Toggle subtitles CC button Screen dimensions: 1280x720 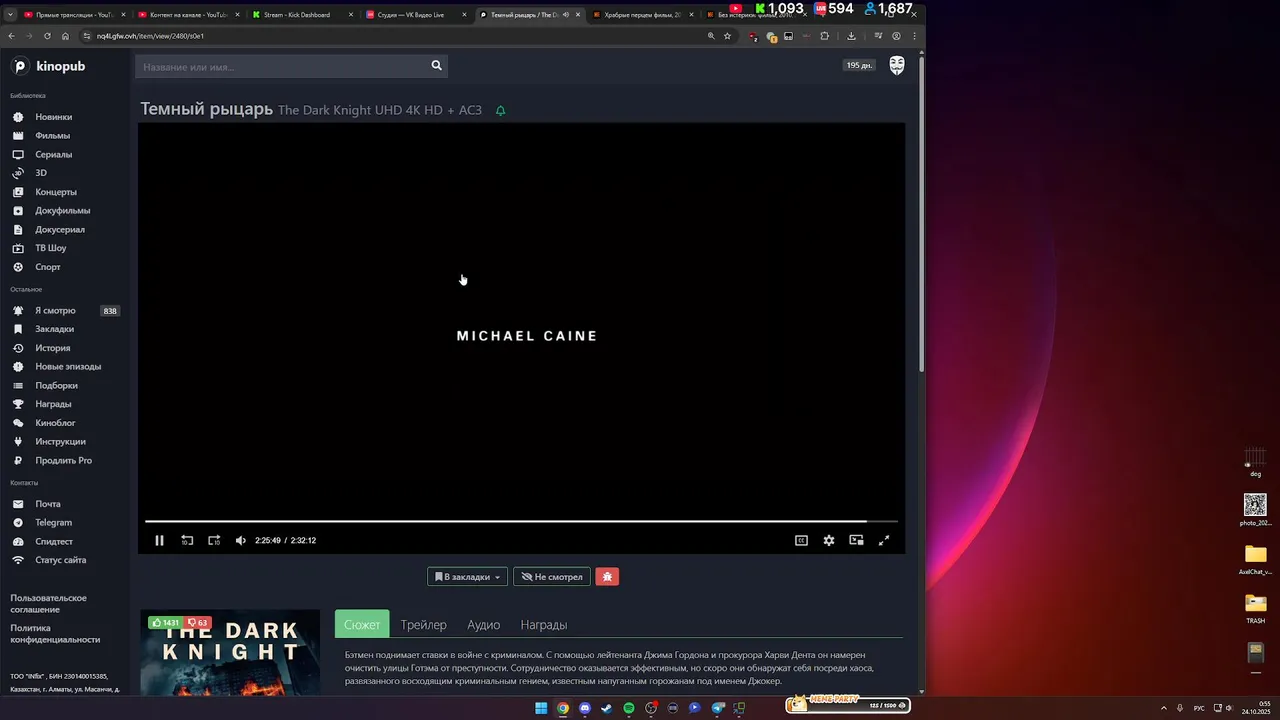pyautogui.click(x=801, y=540)
